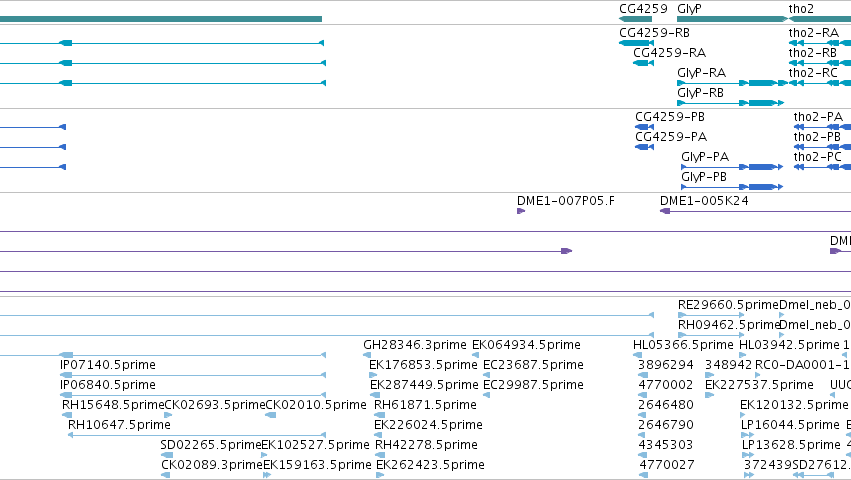Click transcript tho2-RA label
The image size is (851, 480).
814,33
